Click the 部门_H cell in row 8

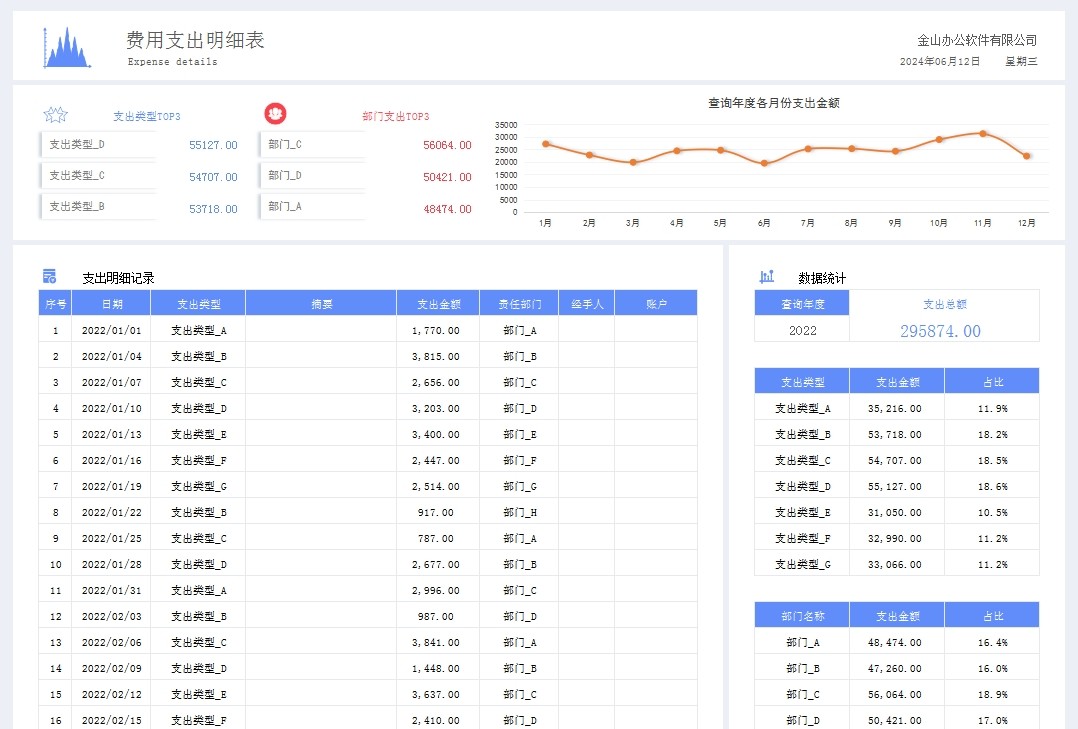point(519,512)
